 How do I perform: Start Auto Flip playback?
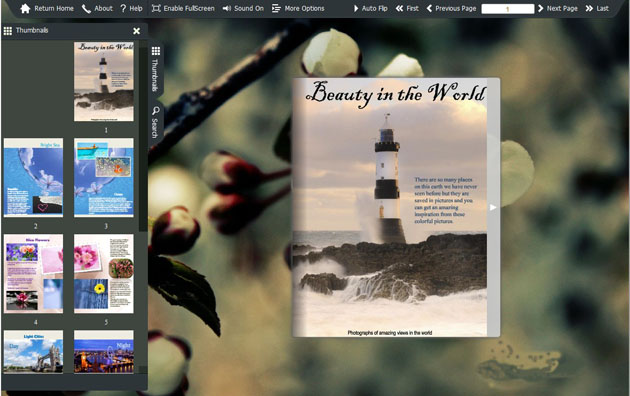pyautogui.click(x=370, y=8)
